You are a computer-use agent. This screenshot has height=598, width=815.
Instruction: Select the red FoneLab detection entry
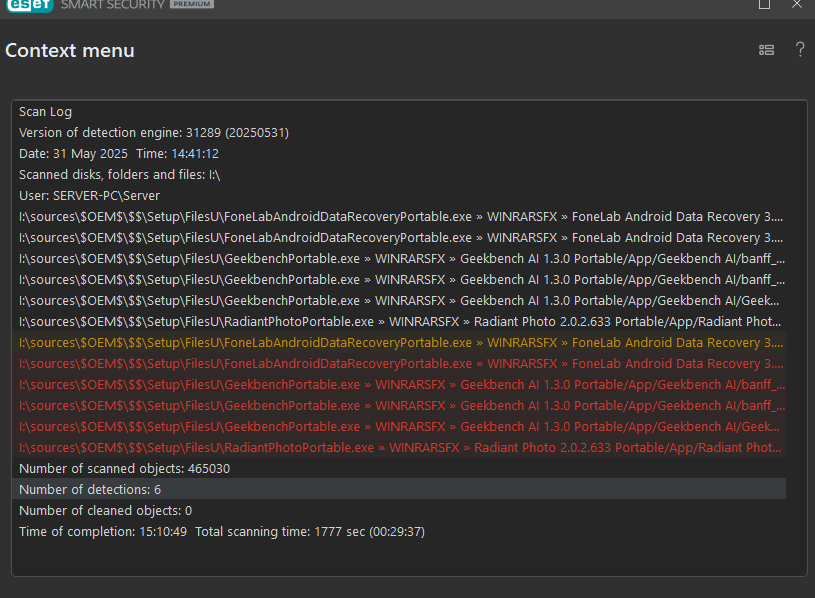(x=399, y=364)
